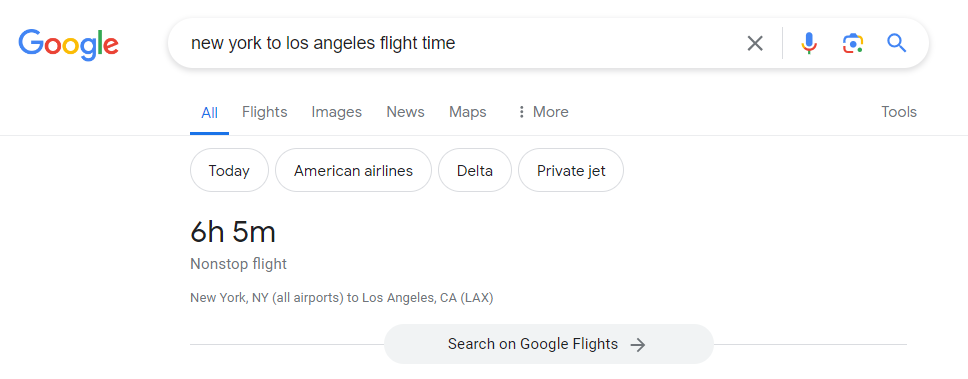Open Google Lens image search icon
This screenshot has height=379, width=968.
pos(853,43)
